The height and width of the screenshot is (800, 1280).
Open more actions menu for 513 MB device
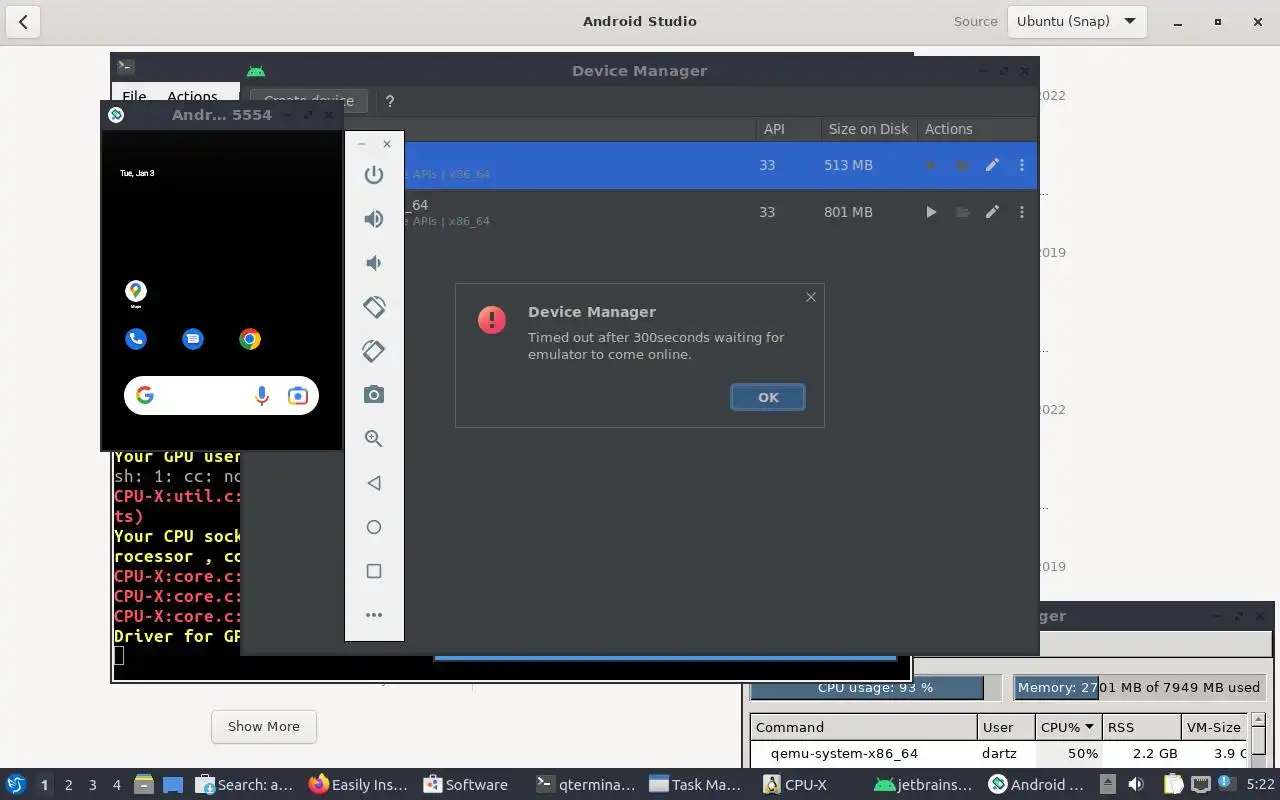tap(1022, 165)
